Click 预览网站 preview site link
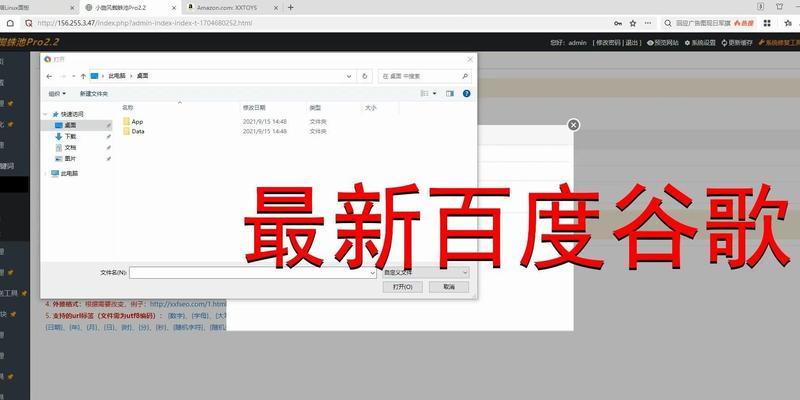Viewport: 800px width, 400px height. [663, 43]
